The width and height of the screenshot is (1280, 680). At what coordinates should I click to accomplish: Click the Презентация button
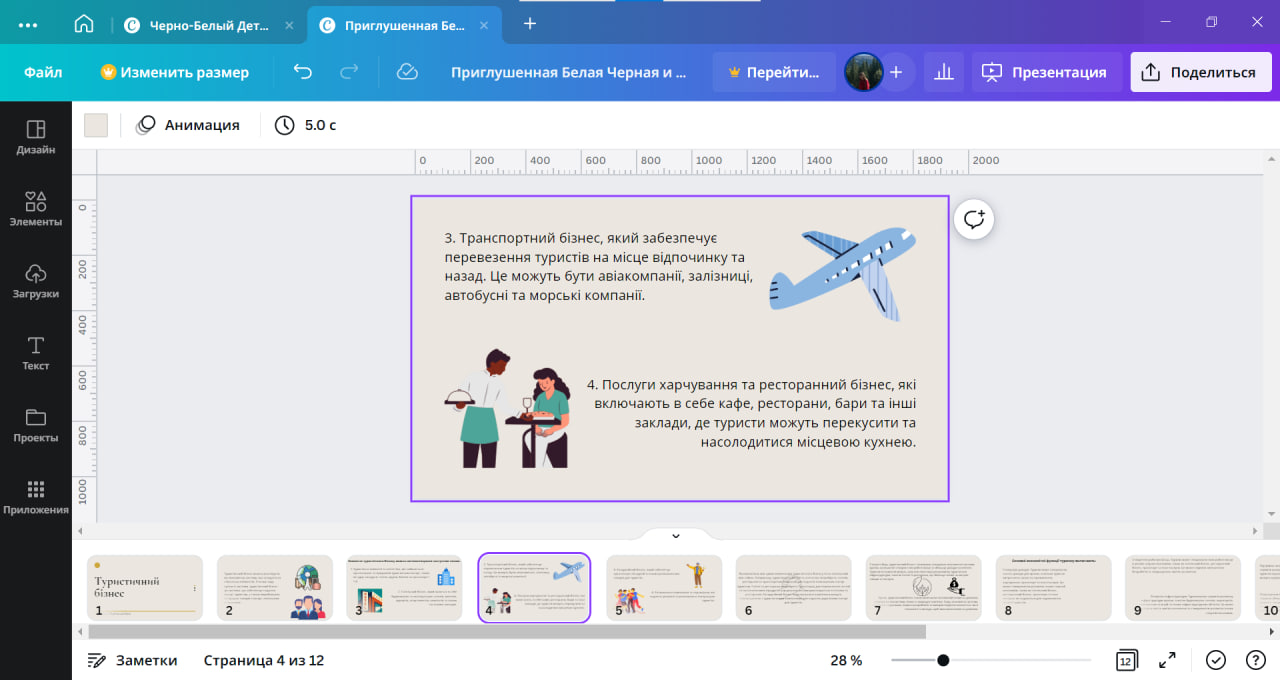(1046, 72)
